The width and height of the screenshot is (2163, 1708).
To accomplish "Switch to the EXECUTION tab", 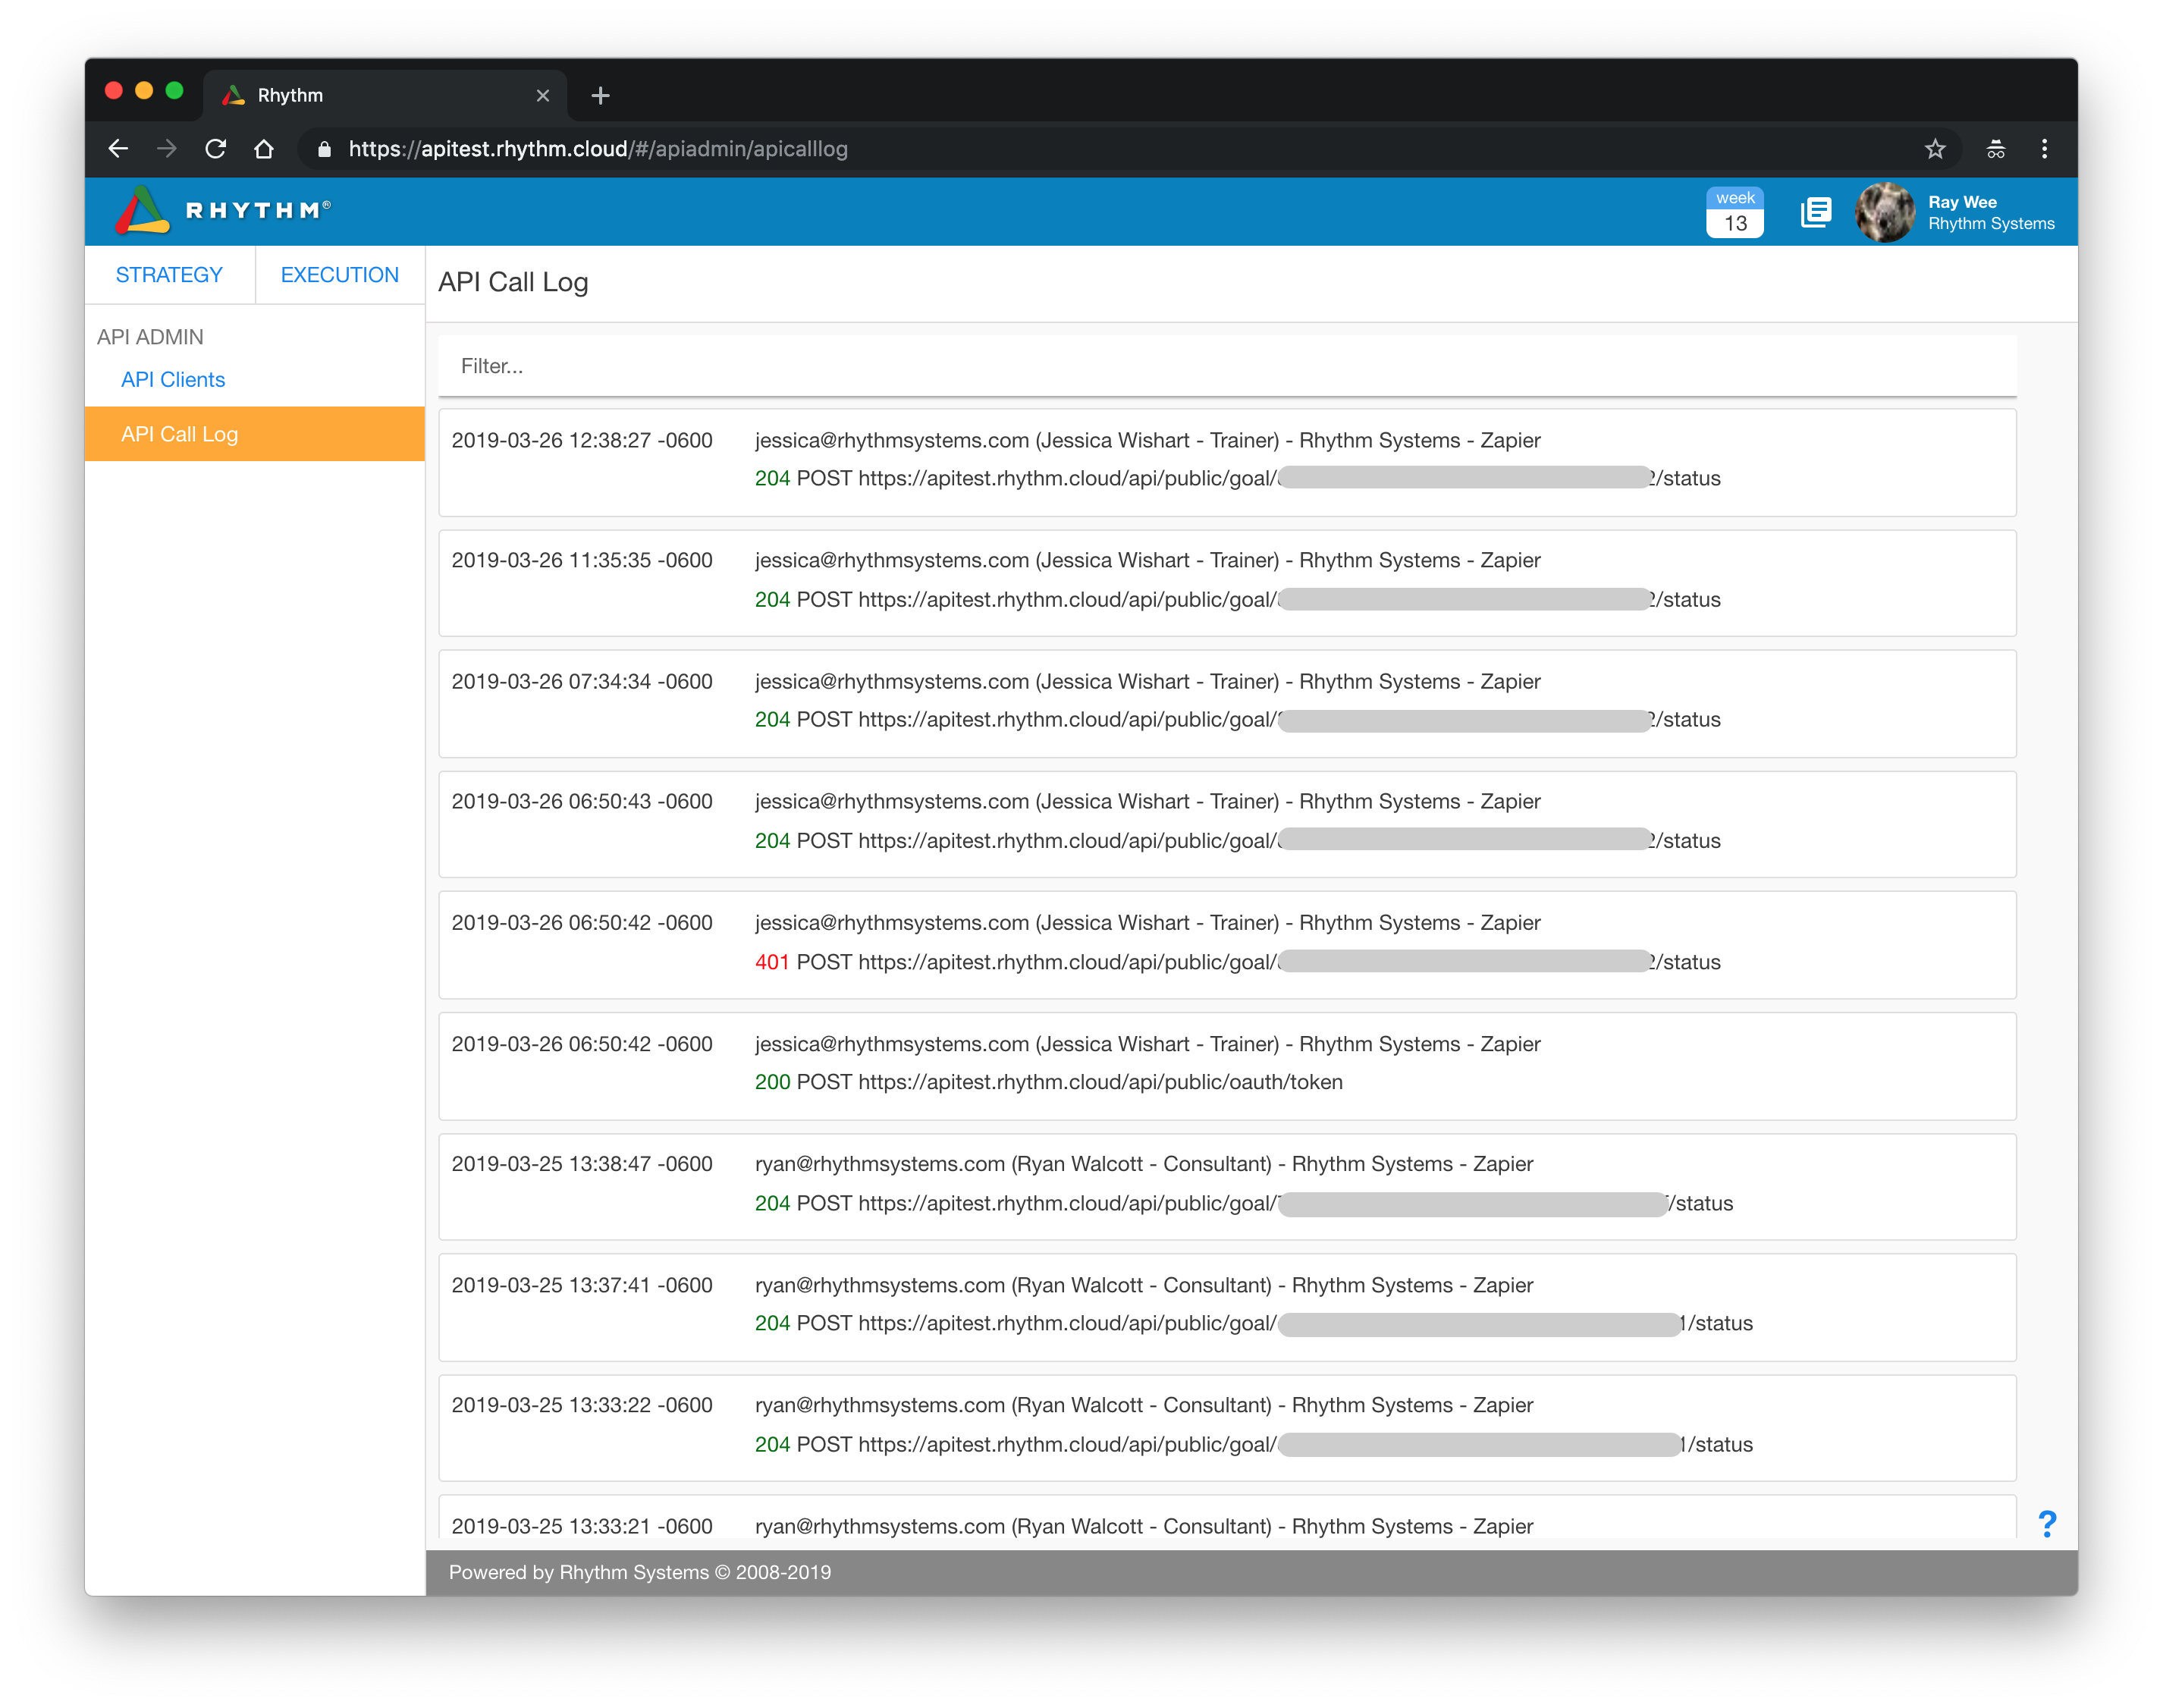I will 340,275.
